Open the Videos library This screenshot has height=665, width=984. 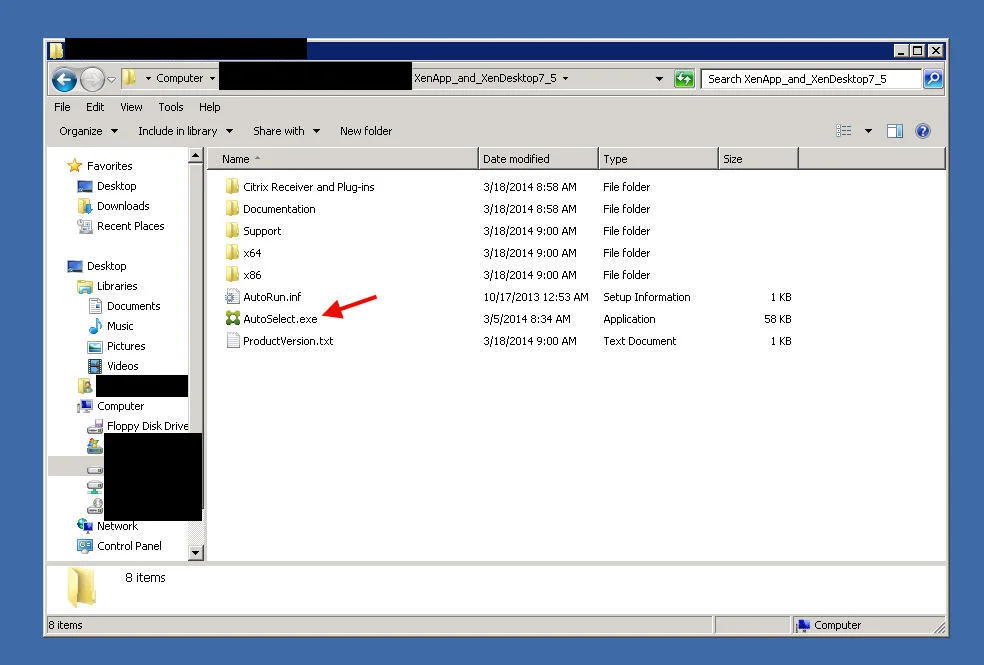tap(122, 366)
